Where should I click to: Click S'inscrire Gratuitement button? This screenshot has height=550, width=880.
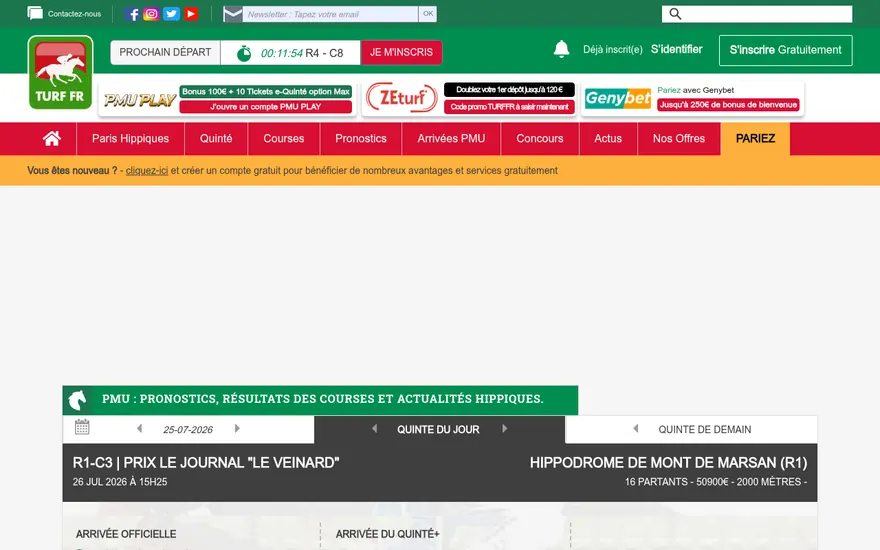point(786,50)
